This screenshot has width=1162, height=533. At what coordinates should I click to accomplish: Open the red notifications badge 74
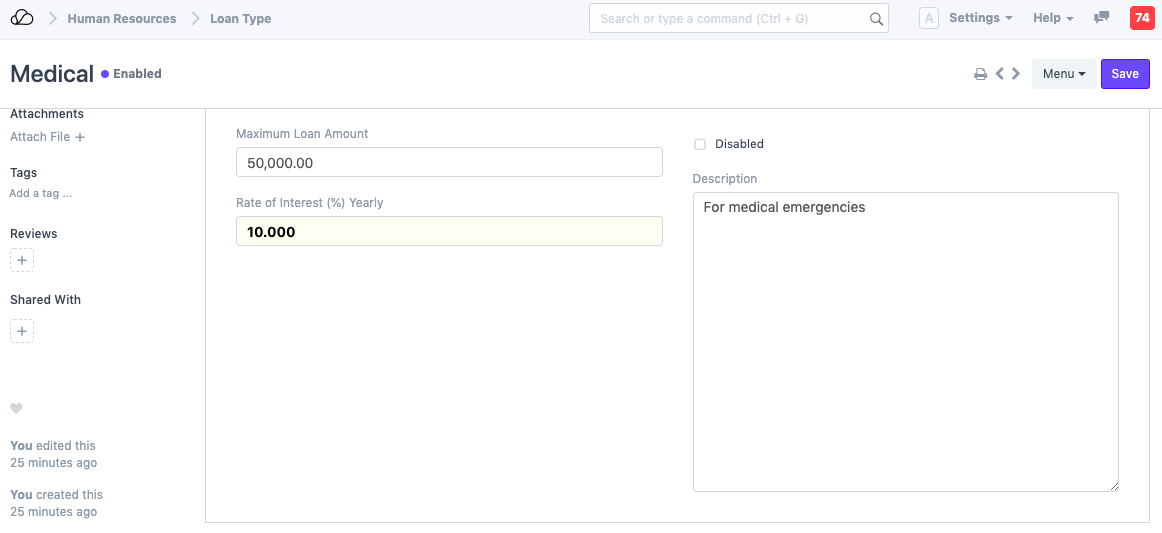click(1141, 18)
